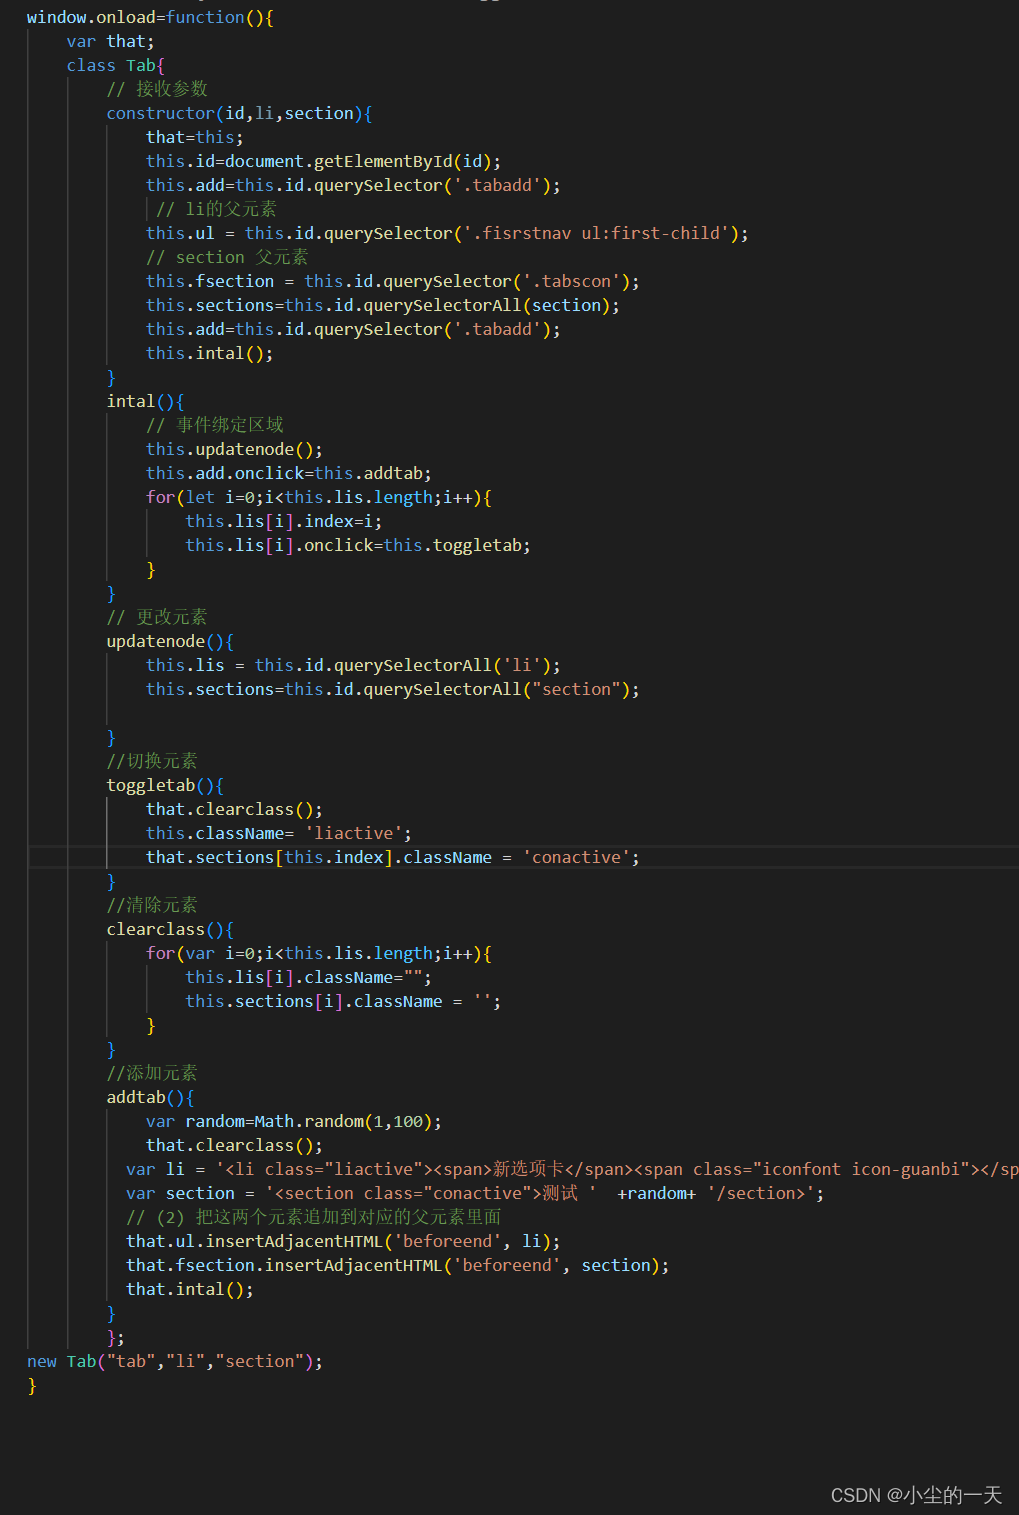Click the 'that.intal();' call line
This screenshot has height=1515, width=1019.
[190, 1289]
